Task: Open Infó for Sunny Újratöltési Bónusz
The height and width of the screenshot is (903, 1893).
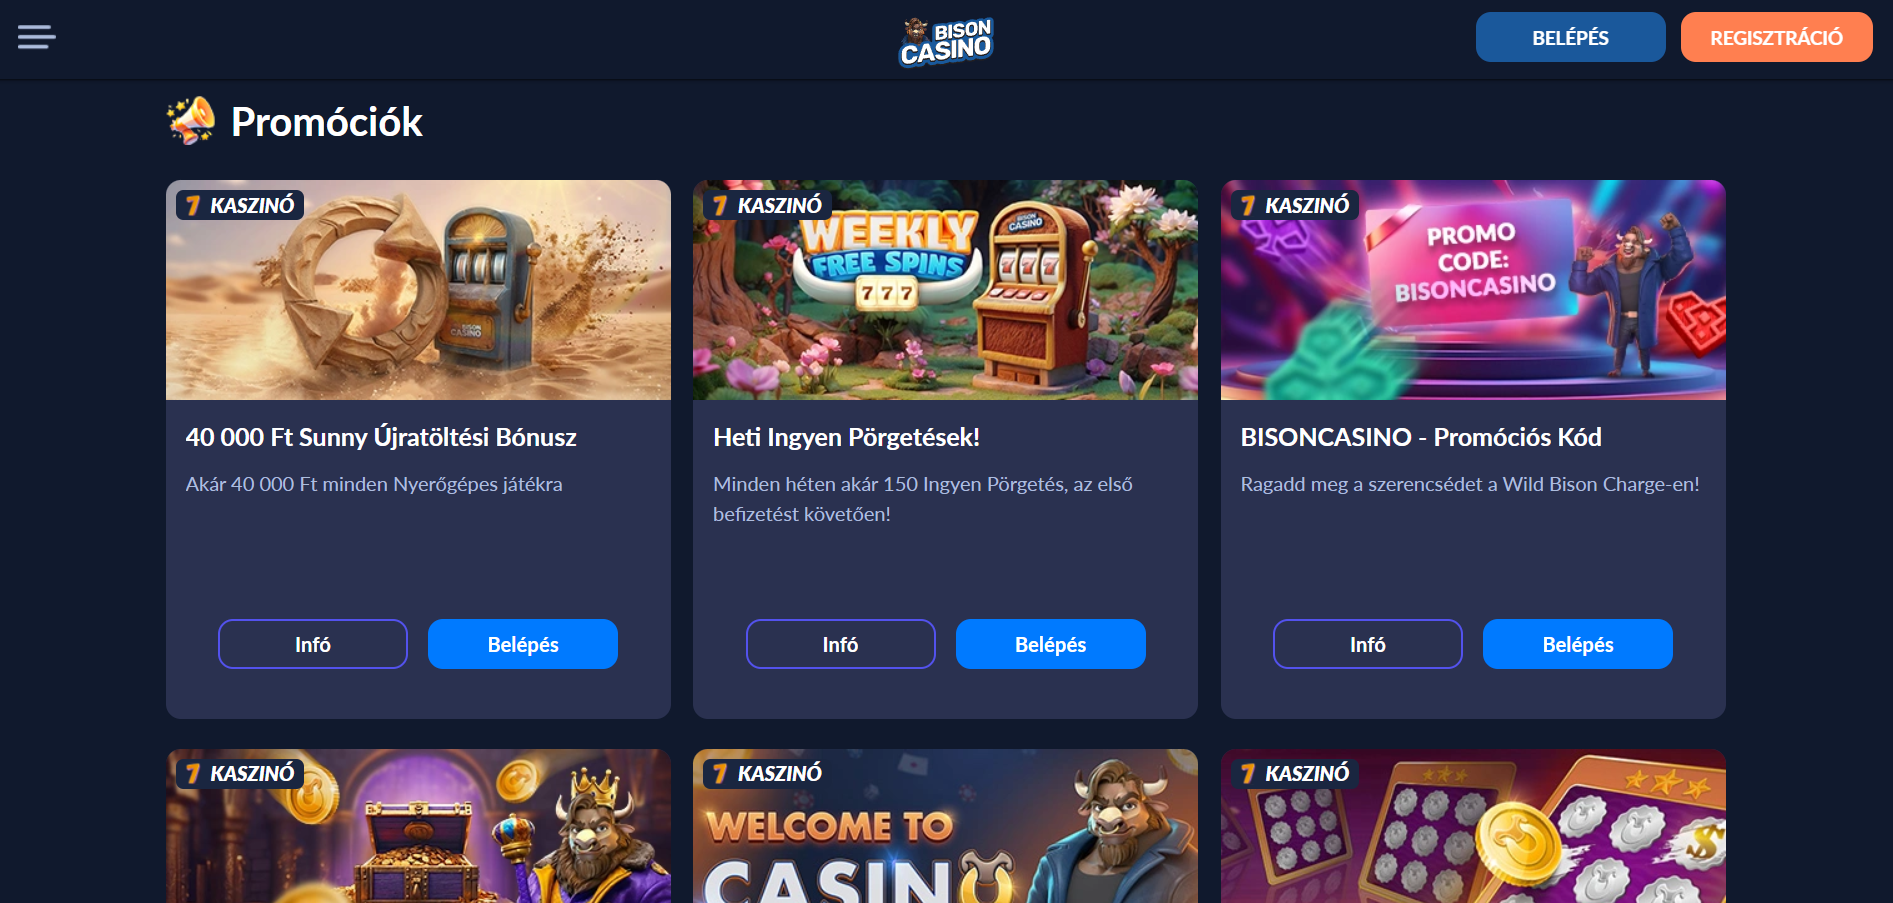Action: [313, 644]
